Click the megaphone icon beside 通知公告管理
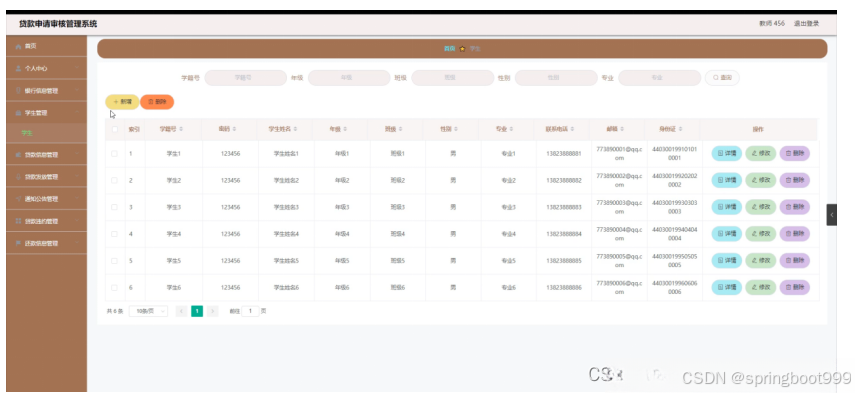The height and width of the screenshot is (393, 855). click(19, 199)
